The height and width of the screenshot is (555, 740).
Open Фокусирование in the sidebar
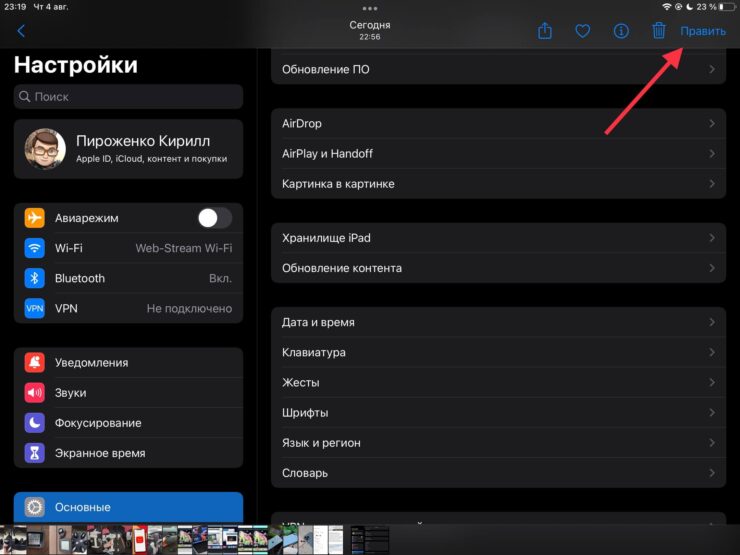coord(128,423)
